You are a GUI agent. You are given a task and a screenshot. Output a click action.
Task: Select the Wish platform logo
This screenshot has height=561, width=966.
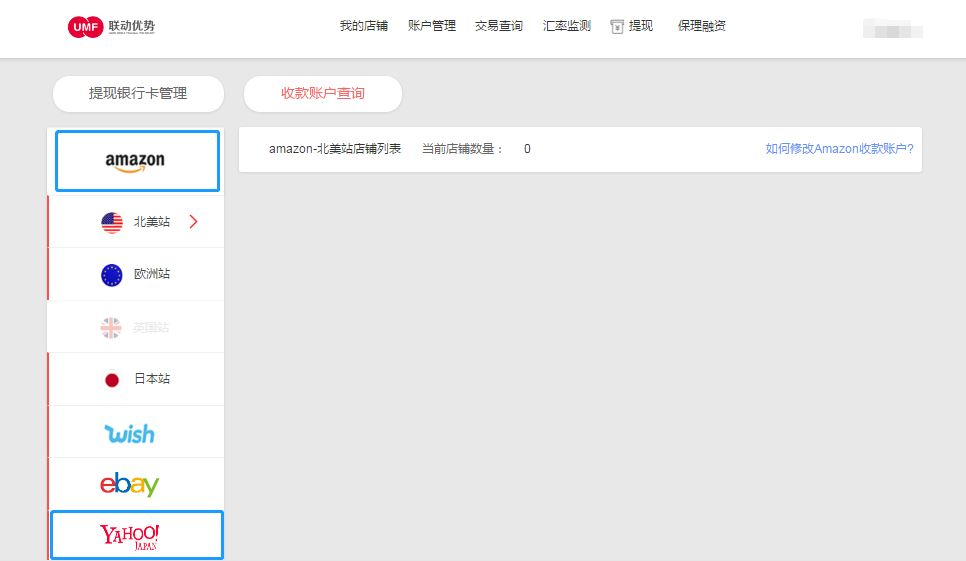pos(129,434)
